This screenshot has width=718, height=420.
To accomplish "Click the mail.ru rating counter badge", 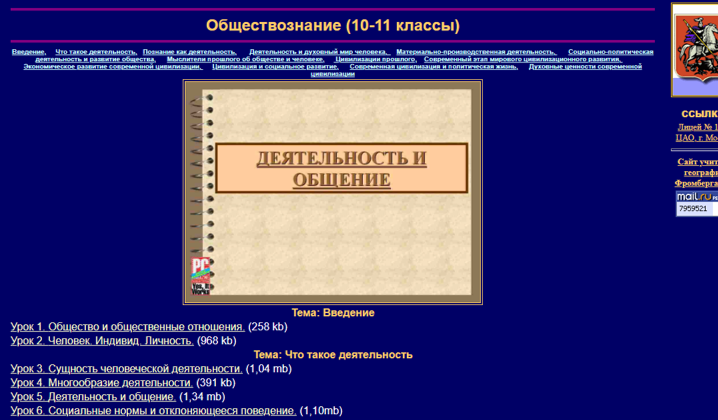I will [x=696, y=203].
